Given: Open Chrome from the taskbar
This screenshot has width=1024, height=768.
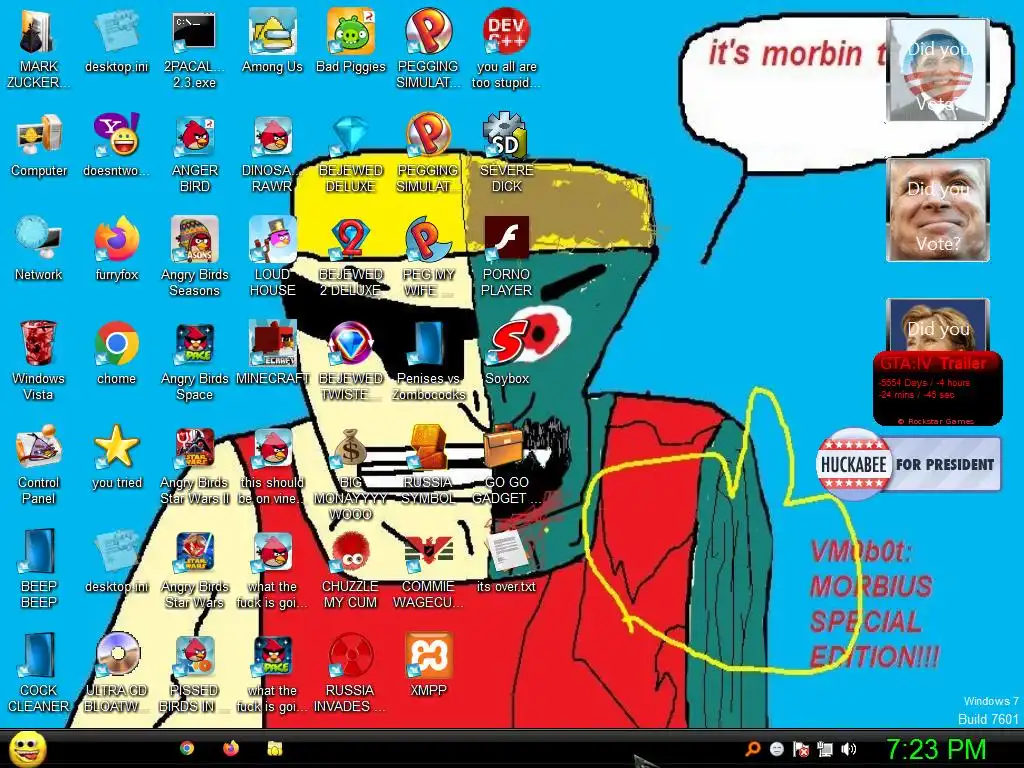Looking at the screenshot, I should click(187, 748).
